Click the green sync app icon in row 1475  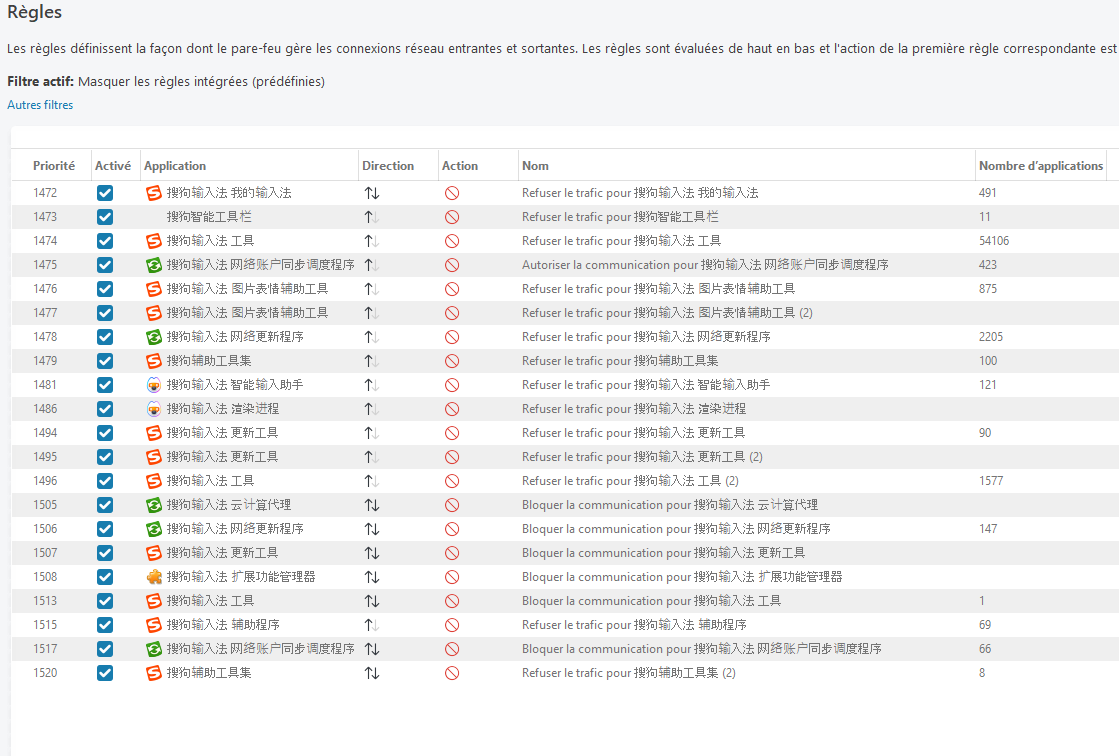click(x=153, y=265)
